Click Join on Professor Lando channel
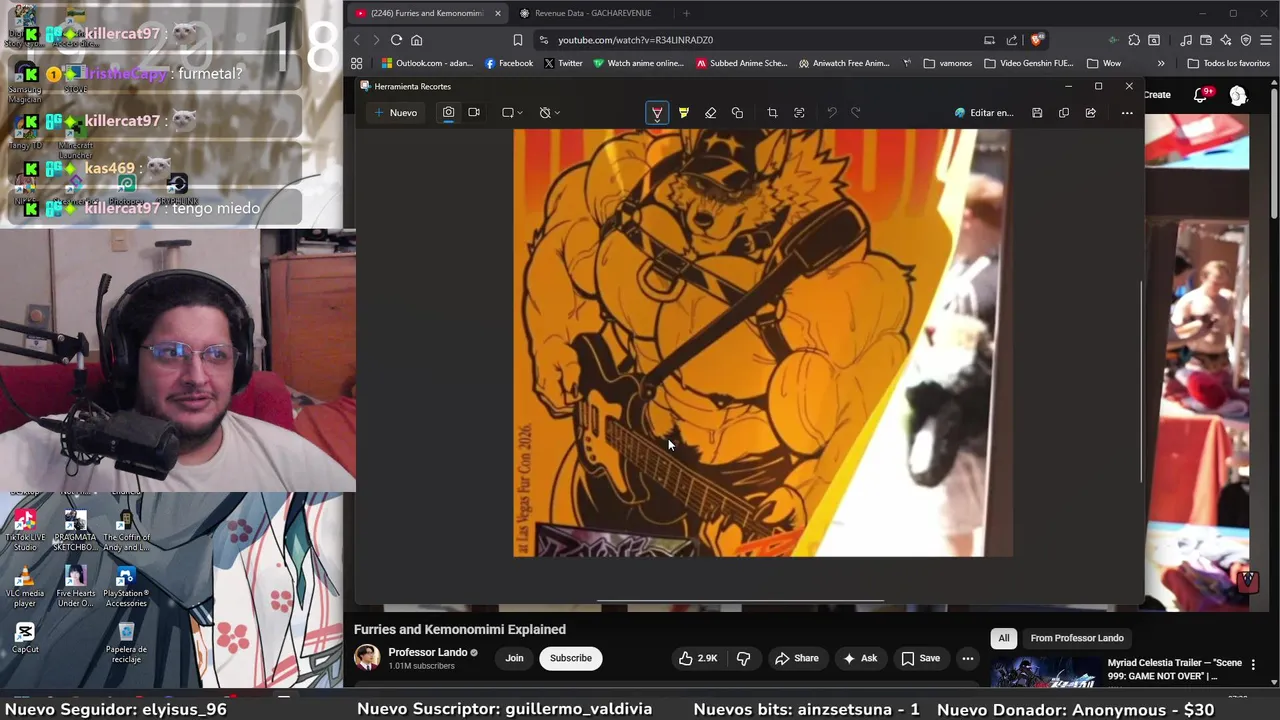This screenshot has height=720, width=1280. pos(514,658)
